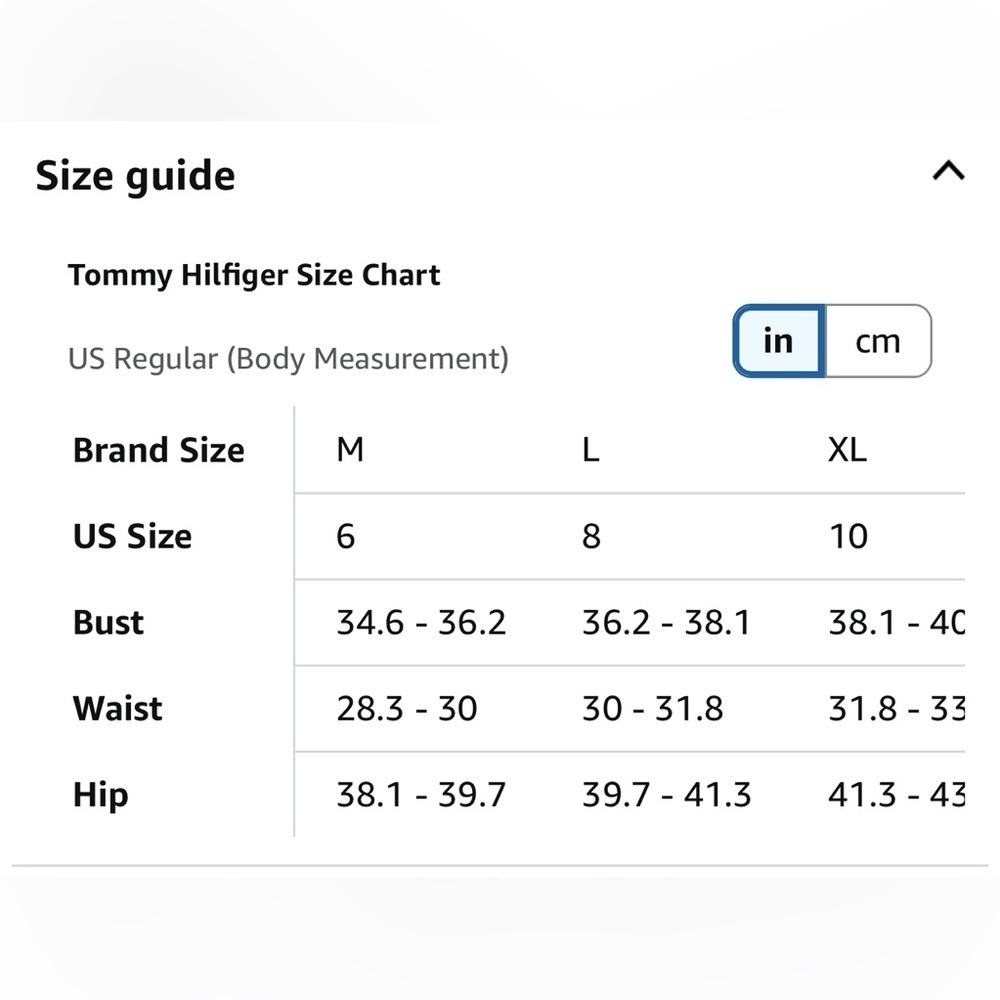Switch measurements to centimeters
Image resolution: width=1000 pixels, height=1000 pixels.
[877, 341]
